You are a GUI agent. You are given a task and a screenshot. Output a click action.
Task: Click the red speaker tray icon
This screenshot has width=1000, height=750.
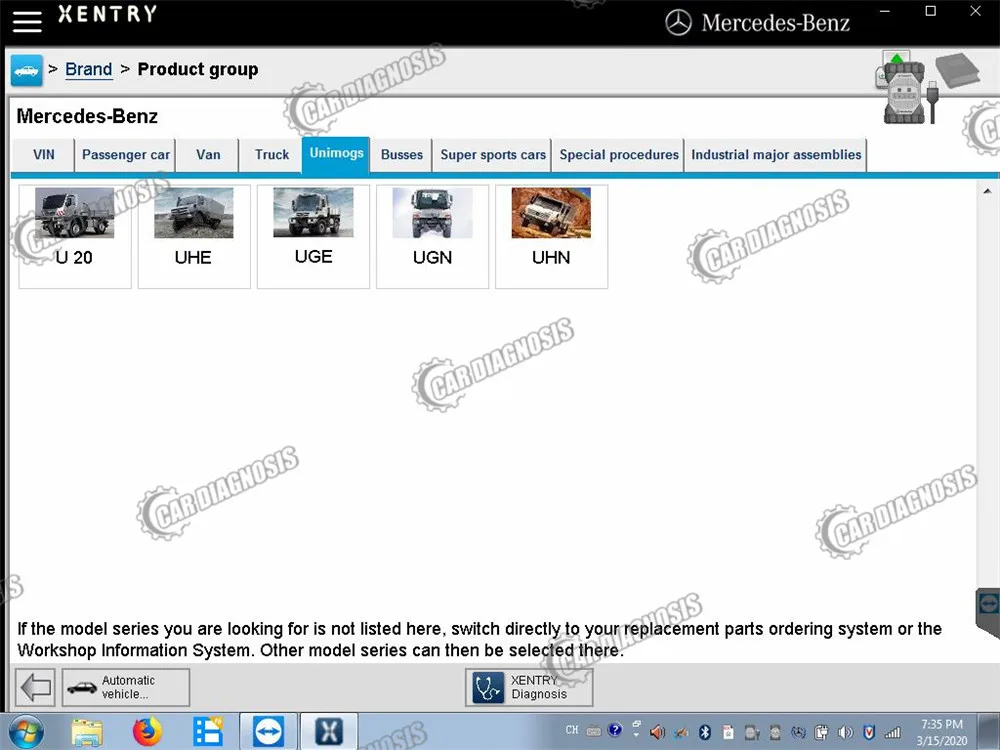[658, 732]
